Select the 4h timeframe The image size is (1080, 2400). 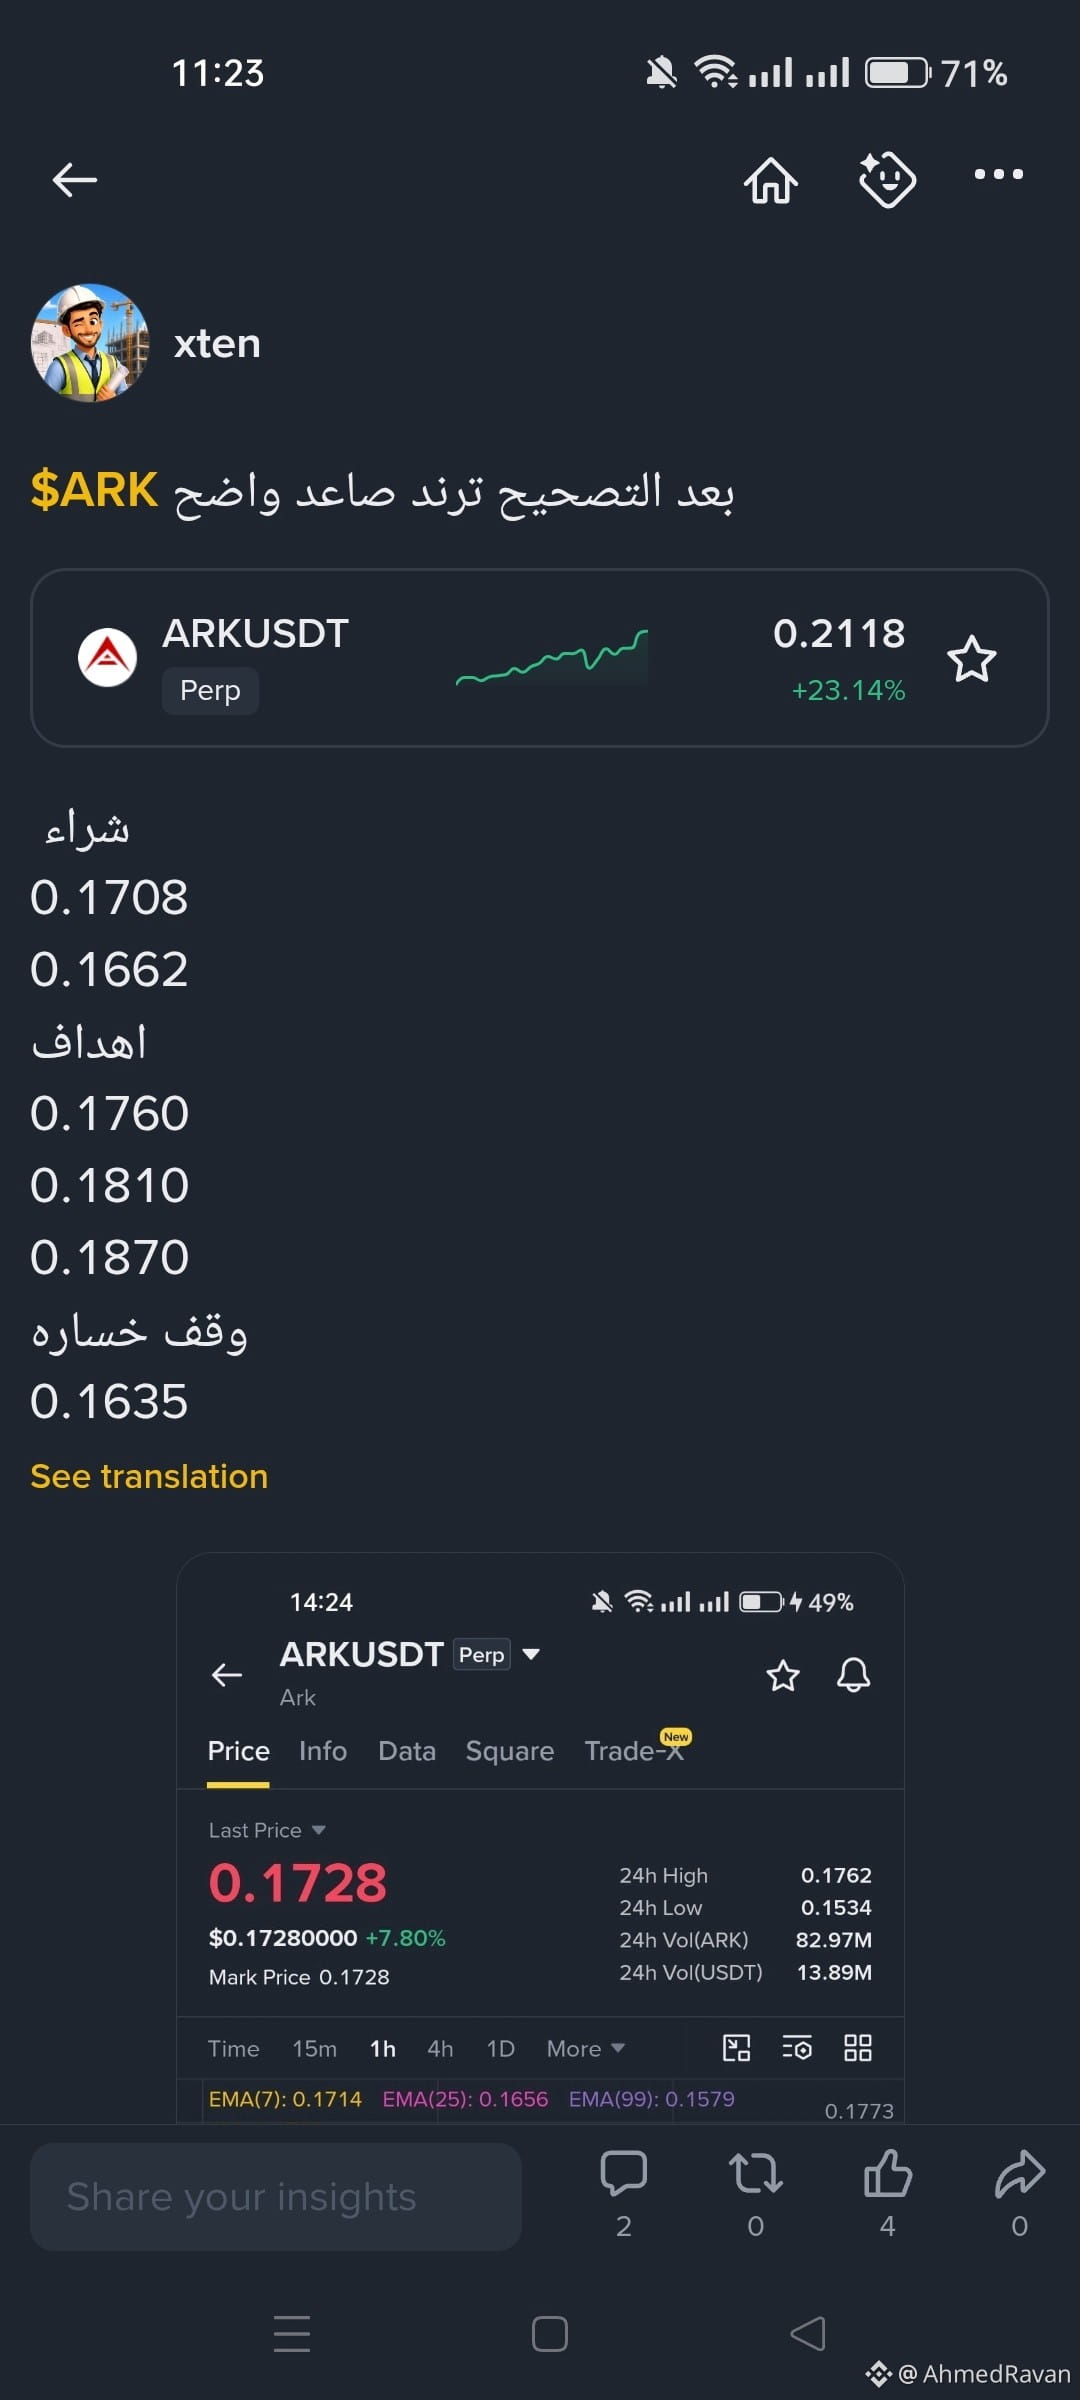440,2049
